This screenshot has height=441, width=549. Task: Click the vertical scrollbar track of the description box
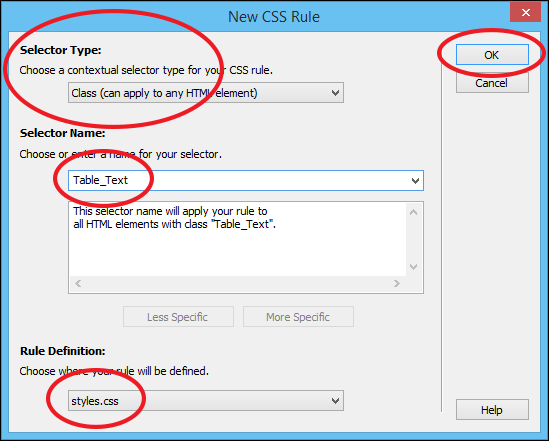(414, 239)
